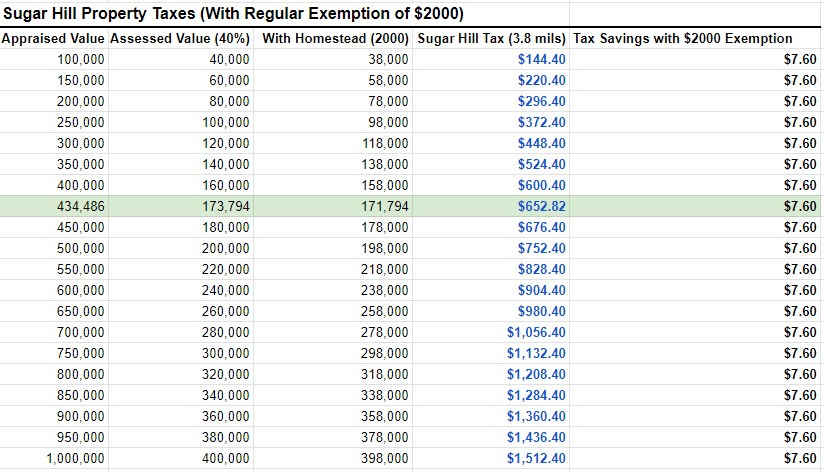Select tax cell $220.40
Viewport: 824px width, 472px height.
542,80
